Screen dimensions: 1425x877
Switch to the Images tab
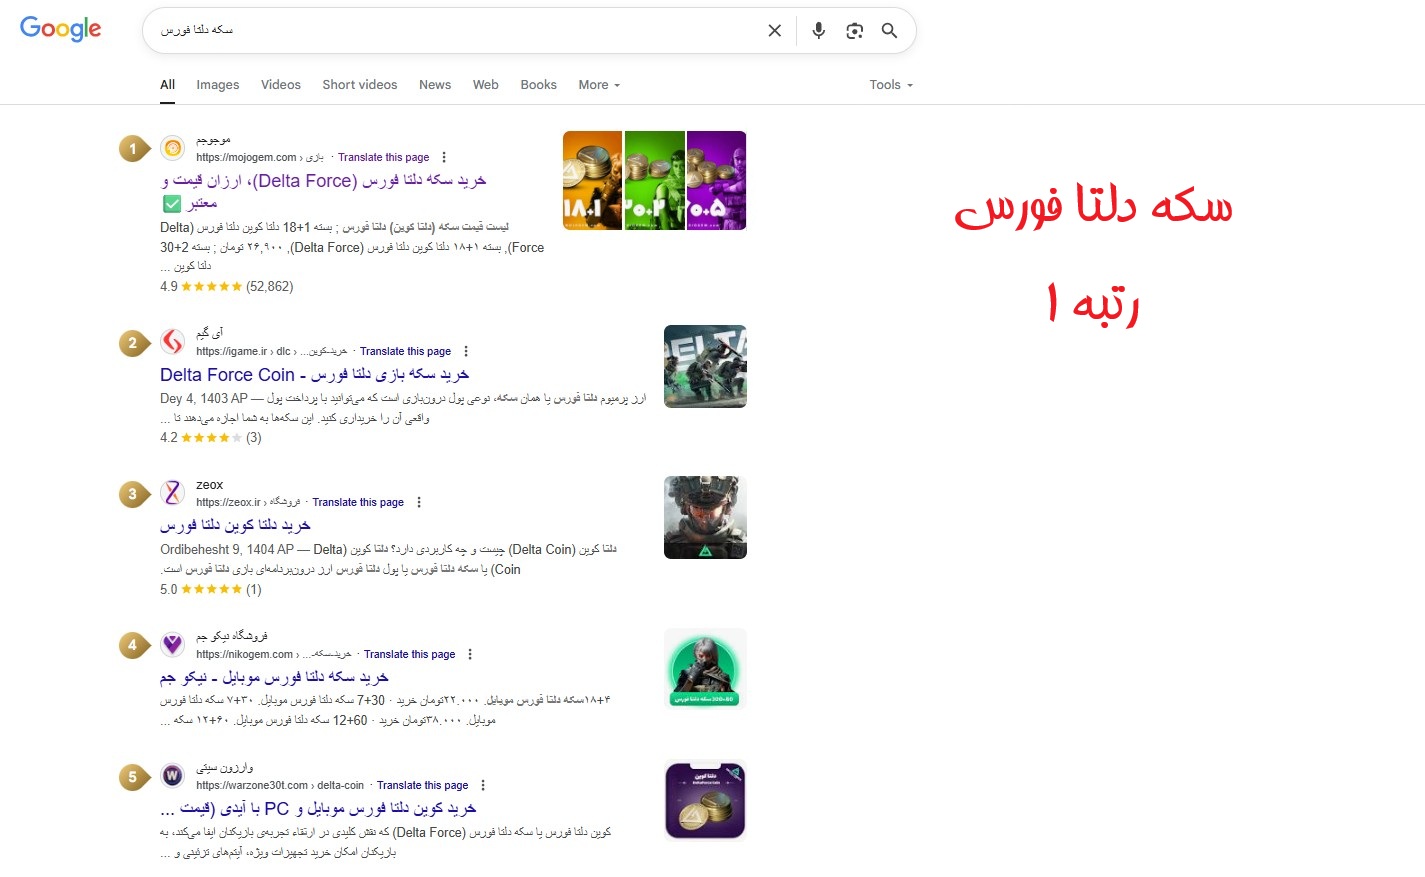pos(218,85)
